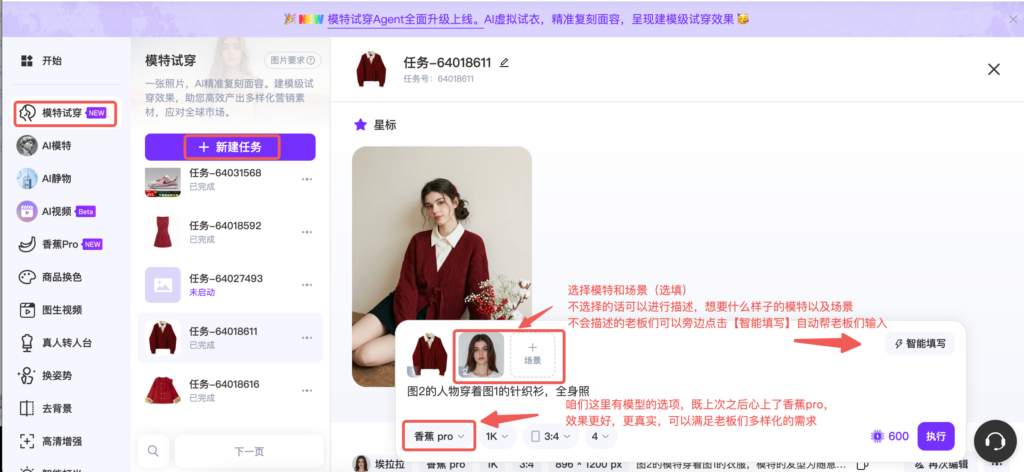Click the search magnifier icon in task list
Viewport: 1024px width, 472px height.
click(153, 451)
